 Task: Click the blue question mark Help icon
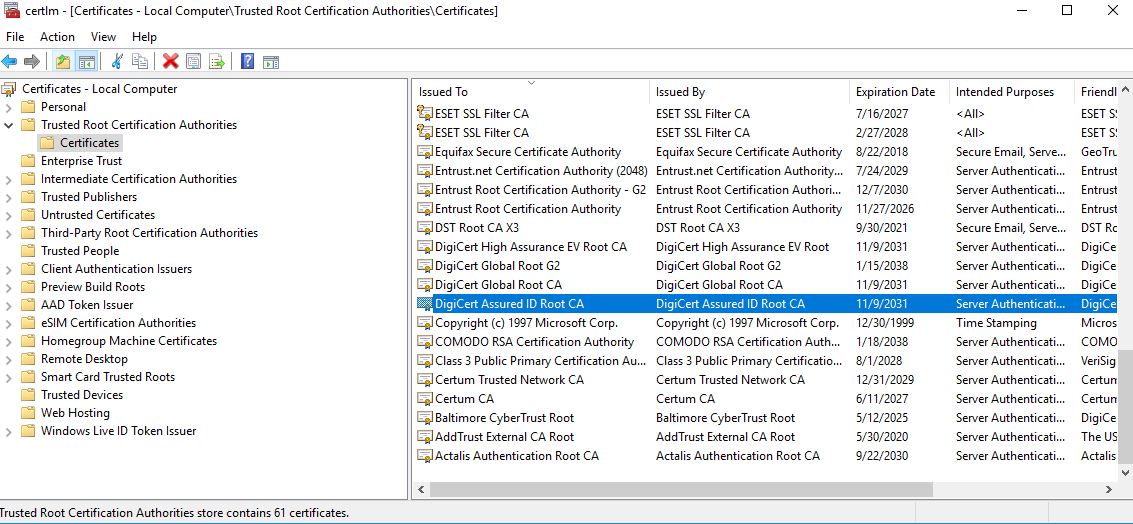247,62
